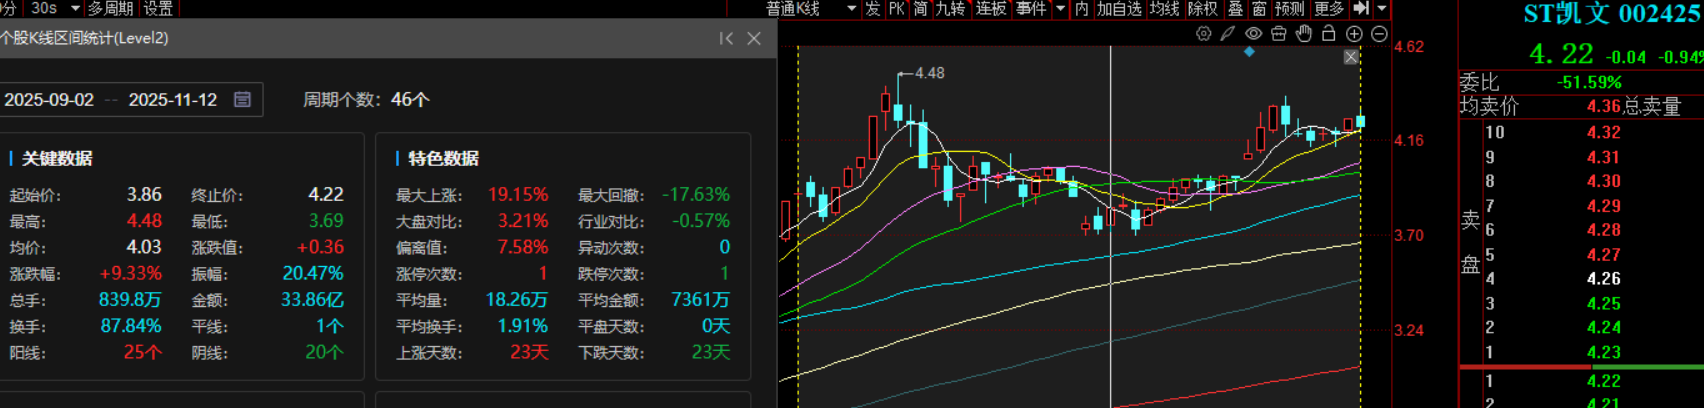Open the chart settings gear icon
Image resolution: width=1704 pixels, height=408 pixels.
click(1203, 34)
